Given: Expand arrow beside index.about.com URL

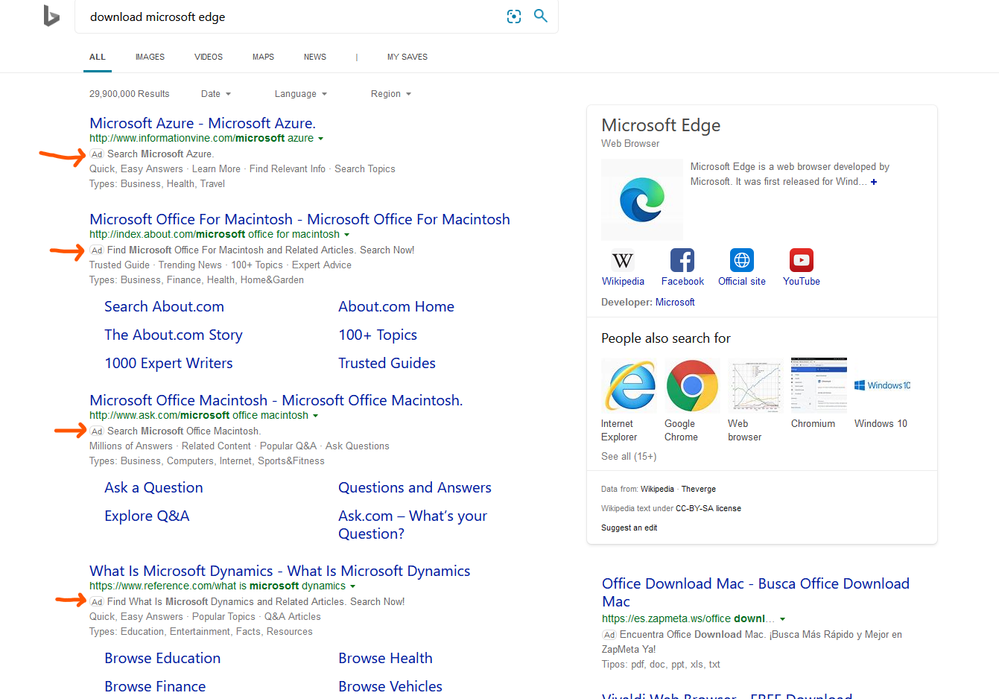Looking at the screenshot, I should [x=347, y=234].
